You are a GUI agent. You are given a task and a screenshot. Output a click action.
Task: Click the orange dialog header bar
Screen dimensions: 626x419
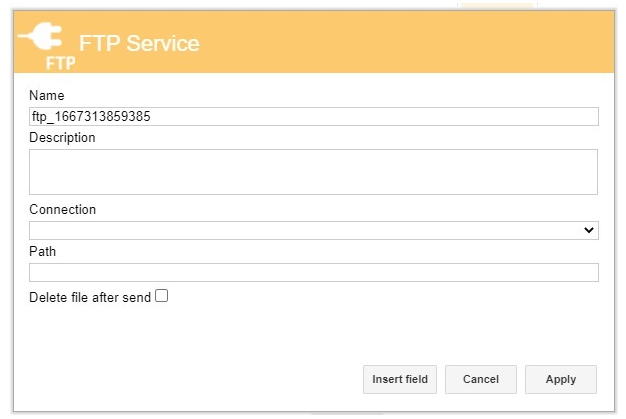coord(314,42)
